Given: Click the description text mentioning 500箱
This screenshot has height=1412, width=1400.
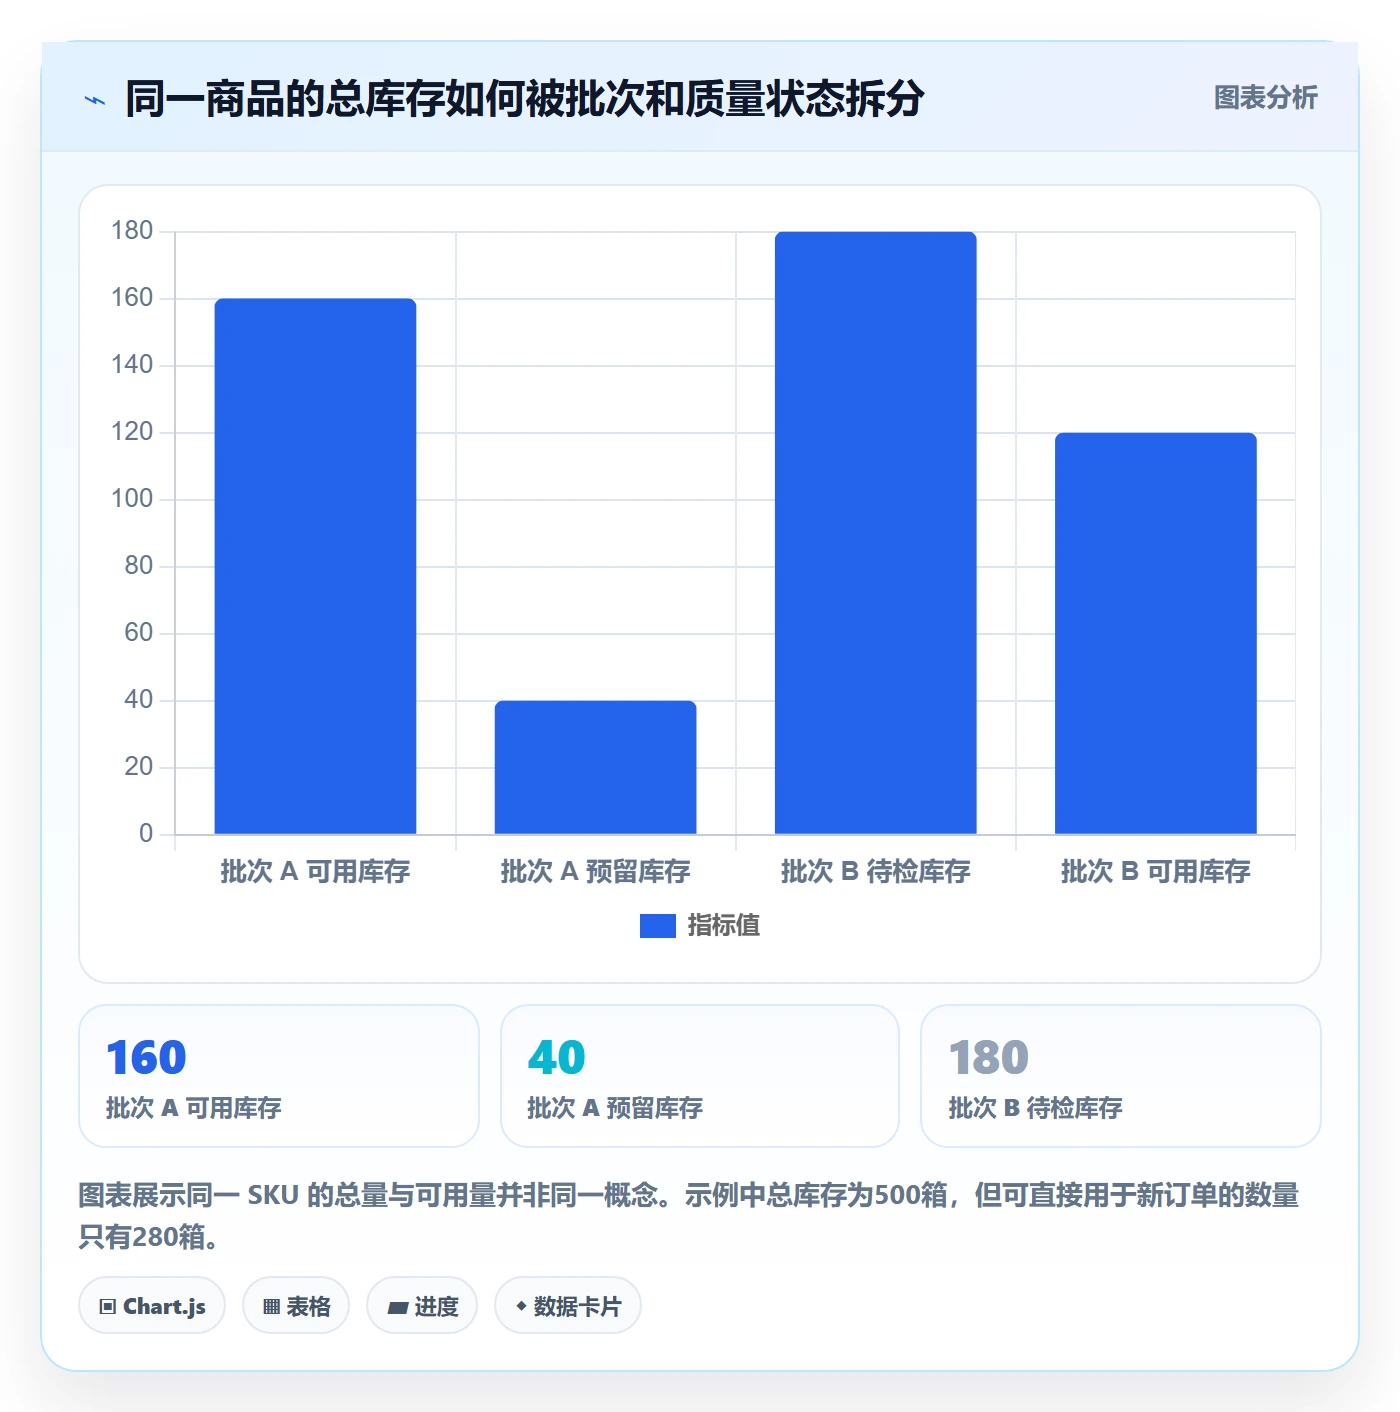Looking at the screenshot, I should pyautogui.click(x=689, y=1216).
